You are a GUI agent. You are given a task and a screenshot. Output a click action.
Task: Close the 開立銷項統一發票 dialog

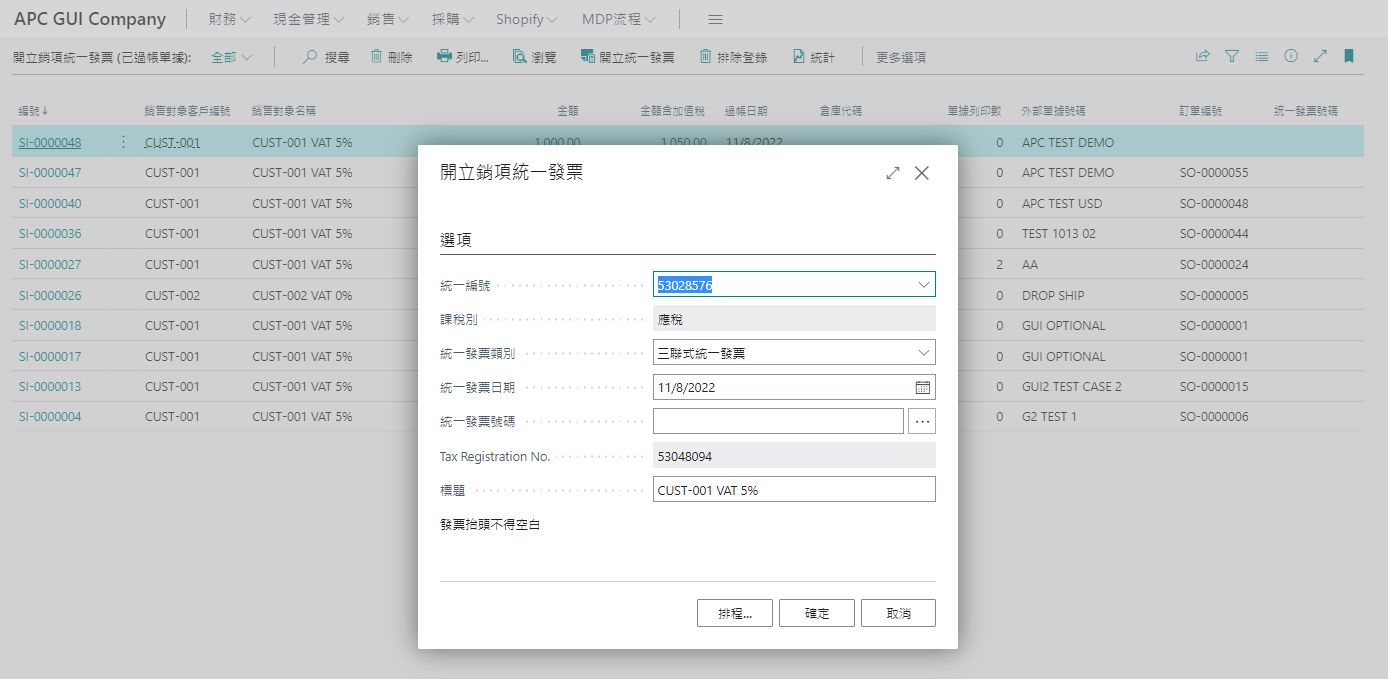point(922,173)
